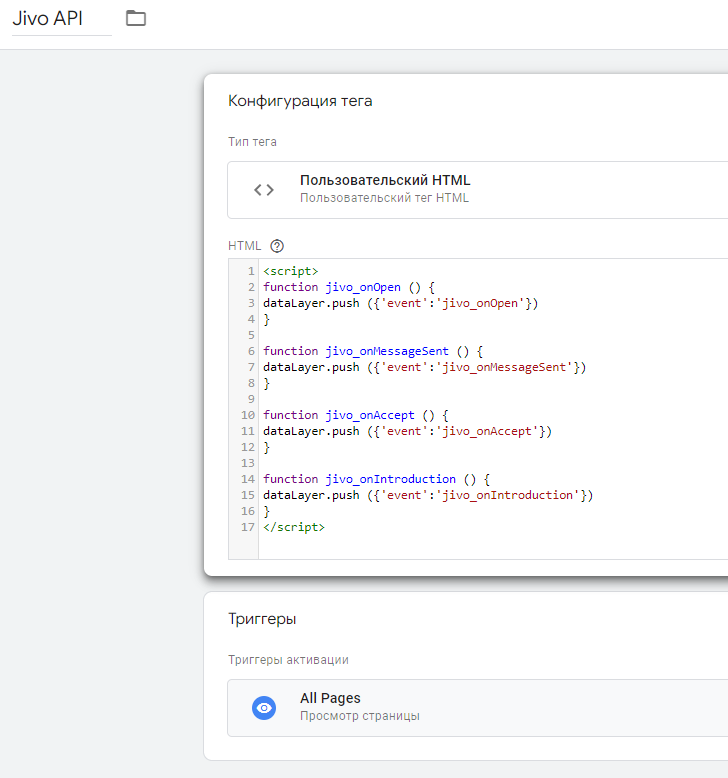
Task: Click the function jivo_onAccept code line
Action: coord(357,415)
